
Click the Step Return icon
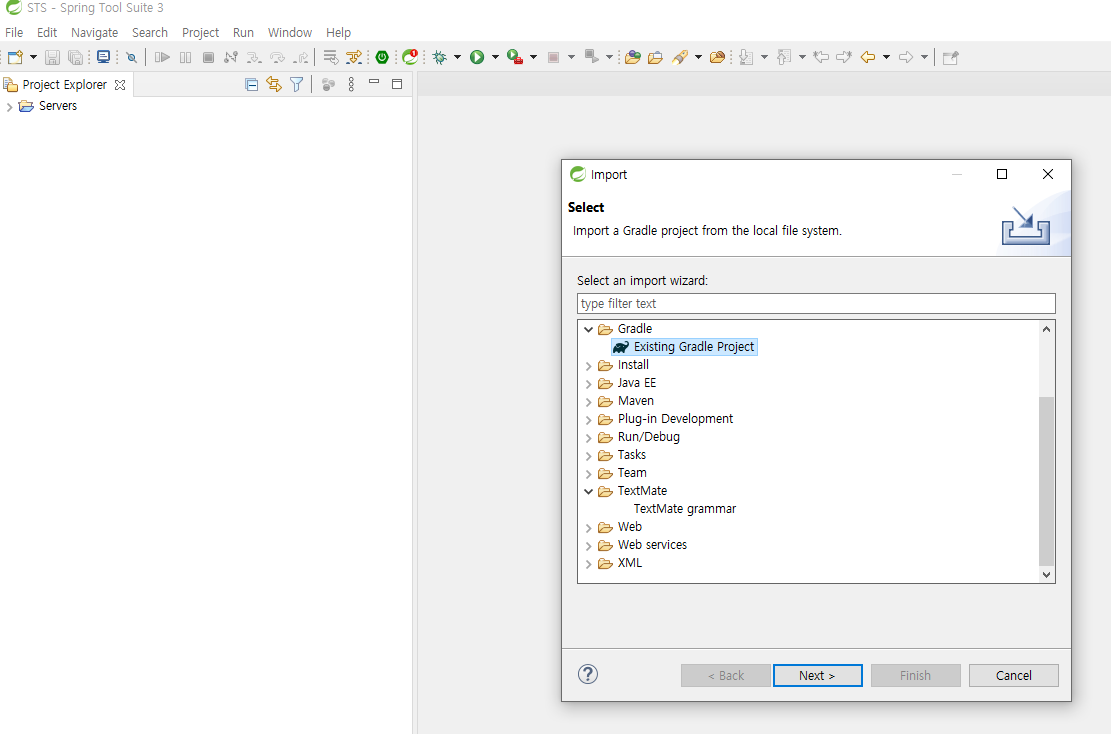(301, 57)
